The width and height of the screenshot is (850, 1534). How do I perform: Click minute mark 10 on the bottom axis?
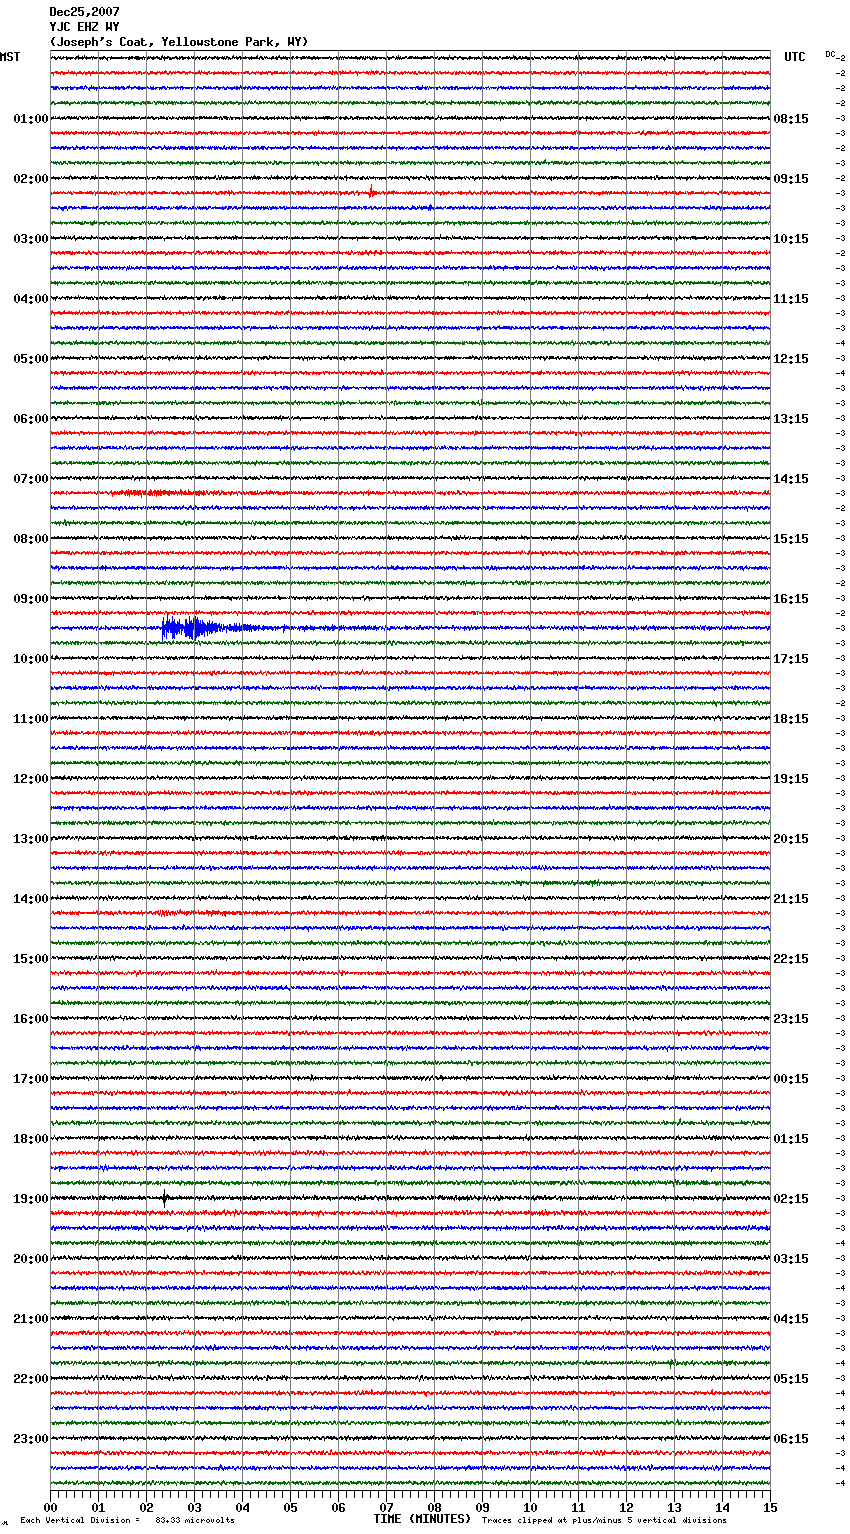[x=530, y=1507]
